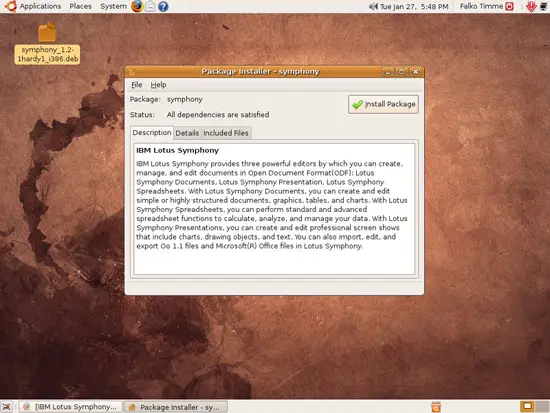The width and height of the screenshot is (550, 413).
Task: Click the Package Installer window menu icon
Action: [132, 72]
